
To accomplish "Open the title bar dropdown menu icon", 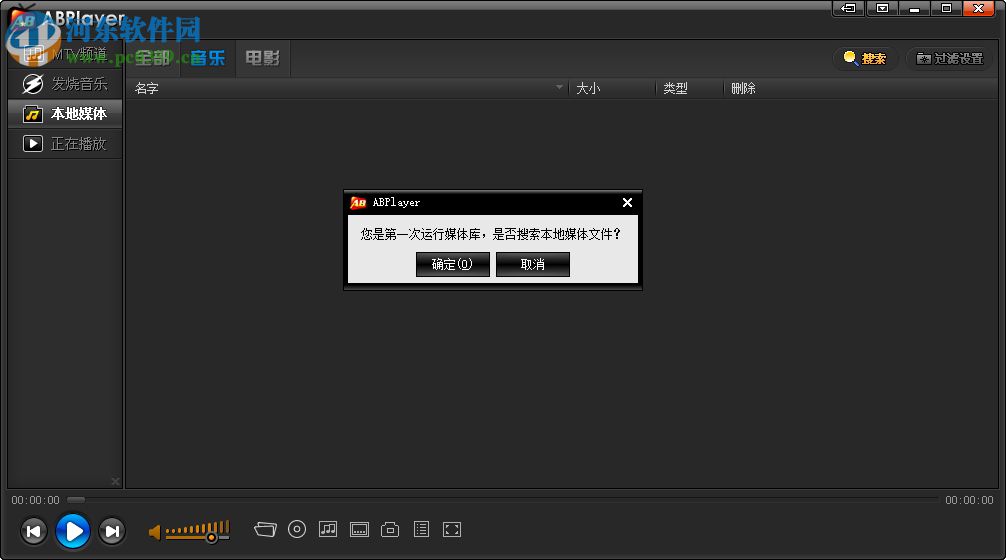I will coord(882,8).
